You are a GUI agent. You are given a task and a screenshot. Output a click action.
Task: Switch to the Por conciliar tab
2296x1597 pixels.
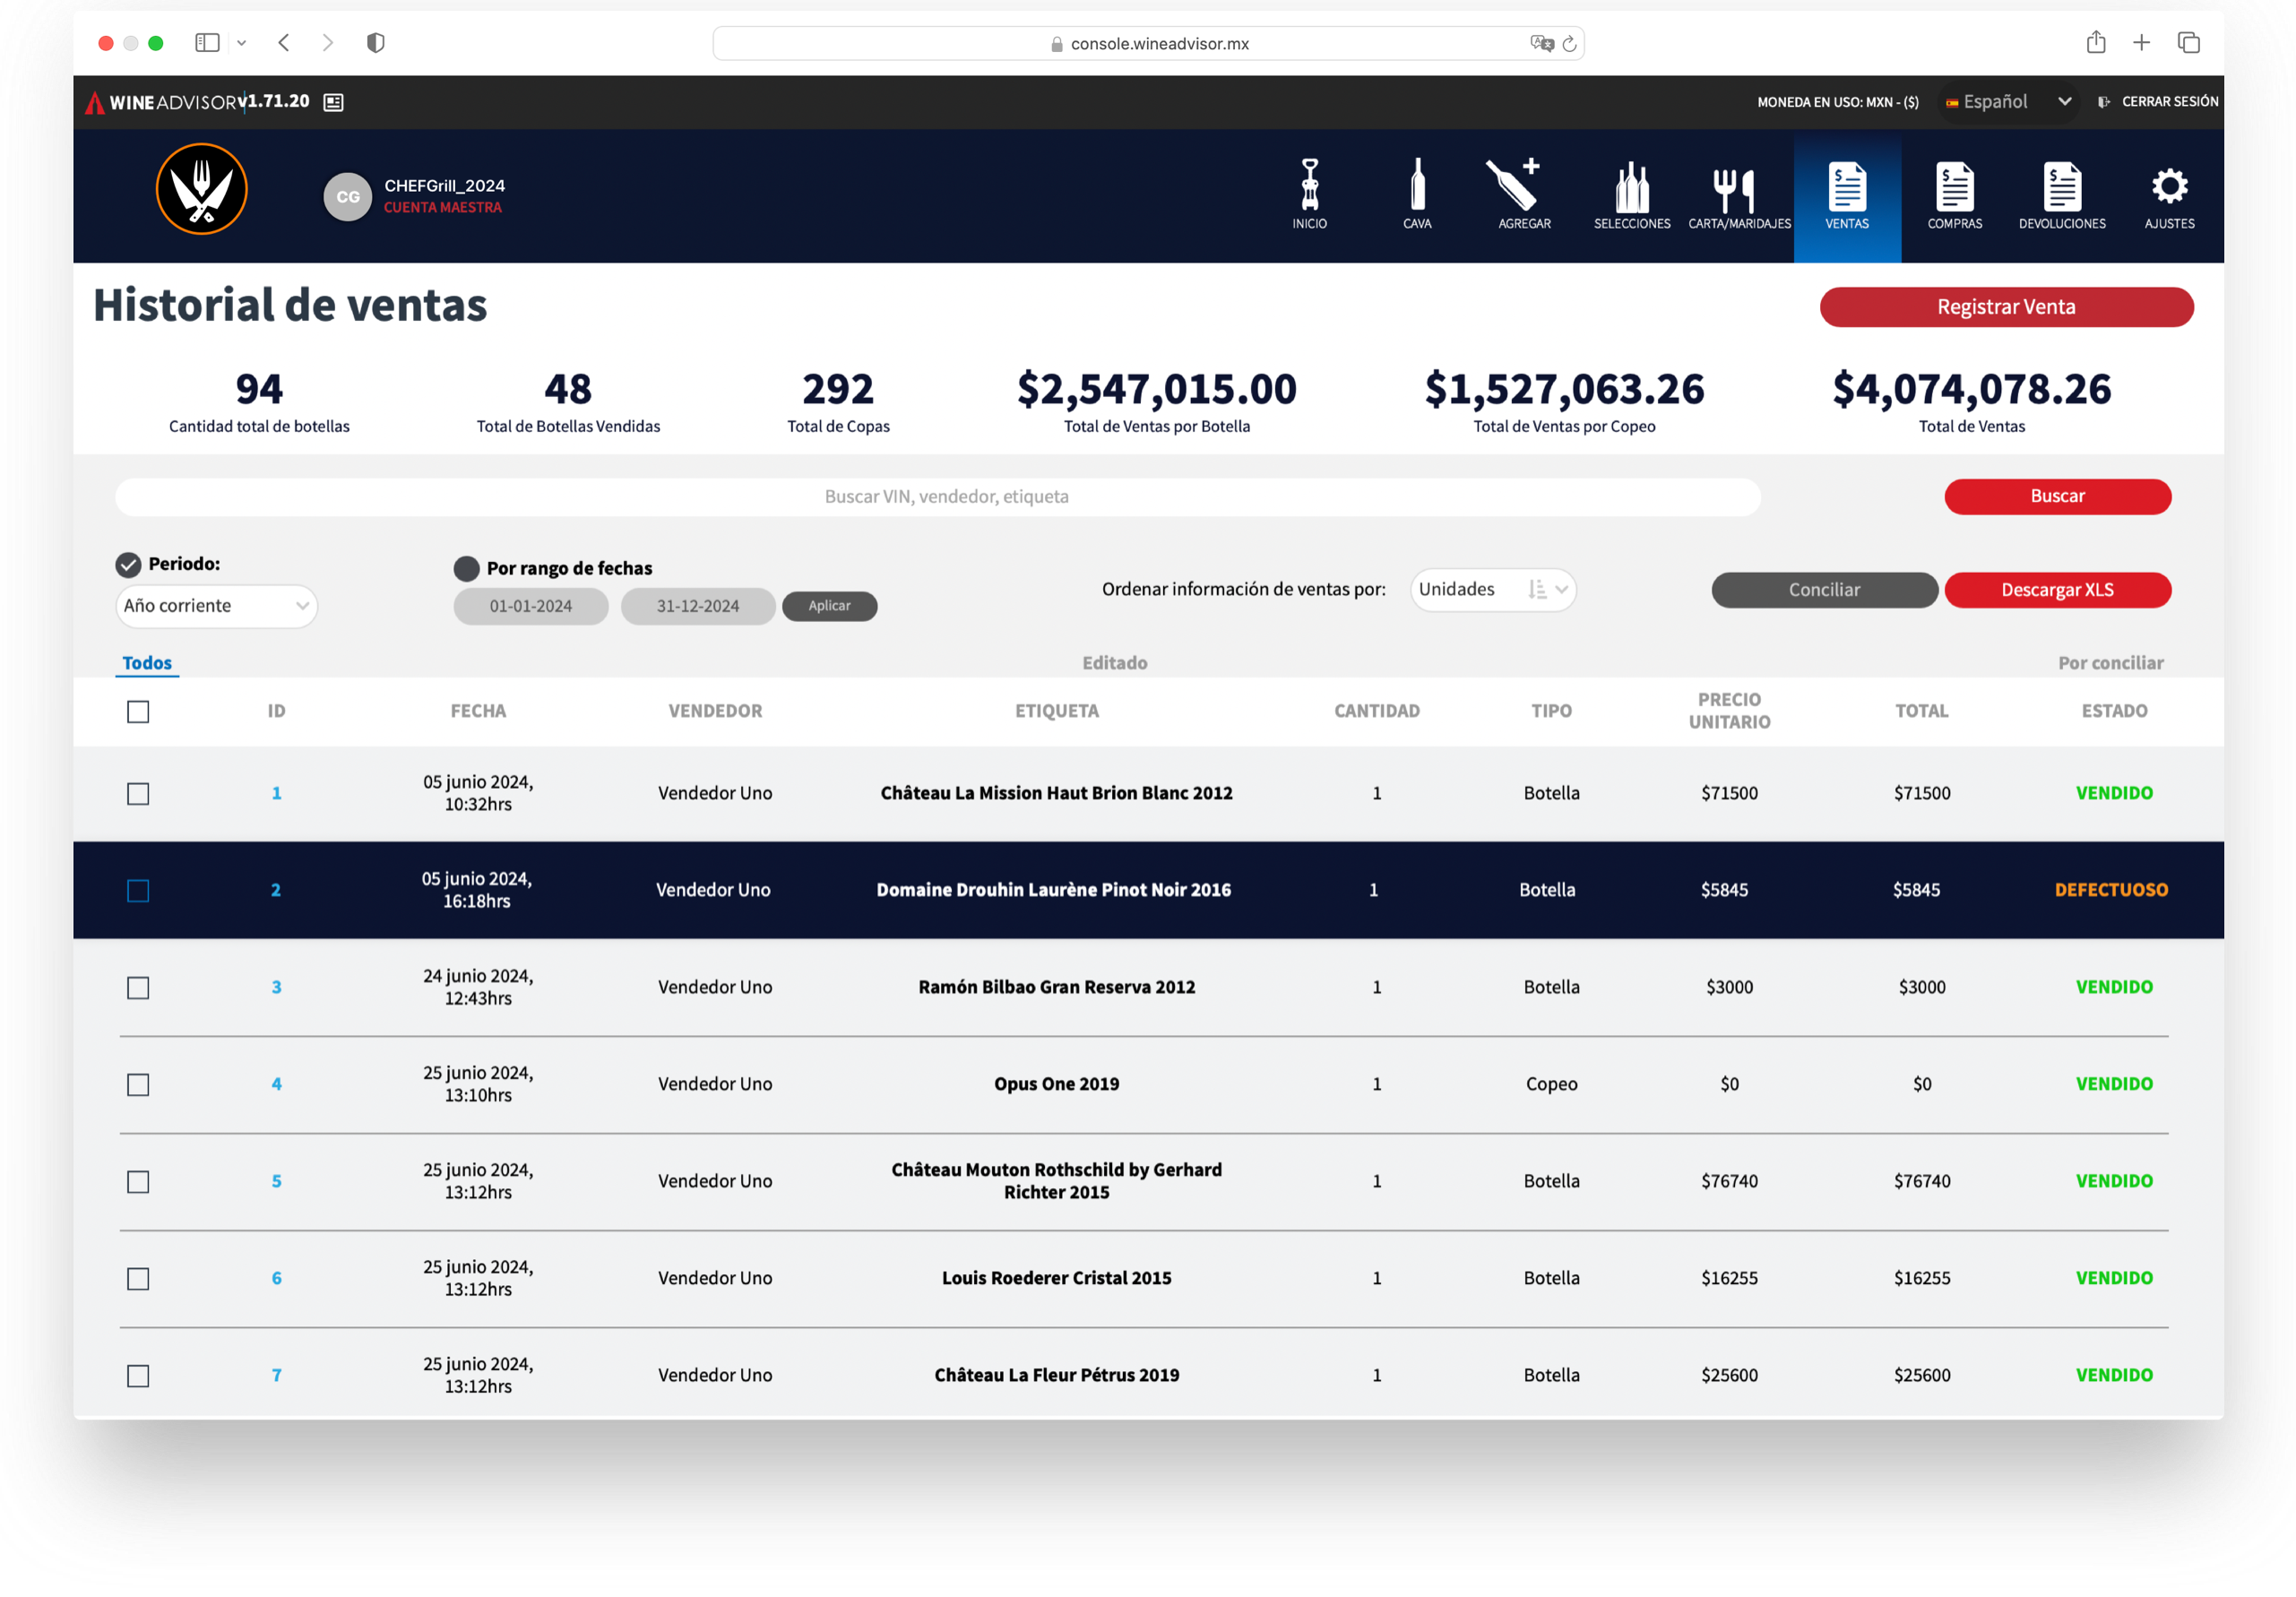(x=2110, y=663)
